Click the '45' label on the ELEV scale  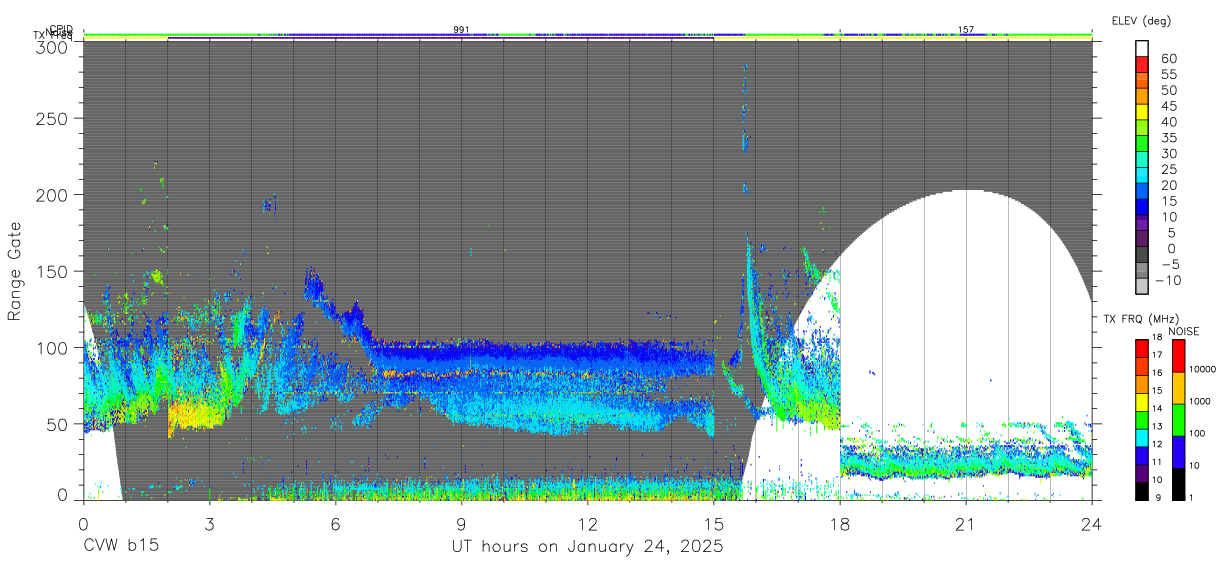(1168, 106)
